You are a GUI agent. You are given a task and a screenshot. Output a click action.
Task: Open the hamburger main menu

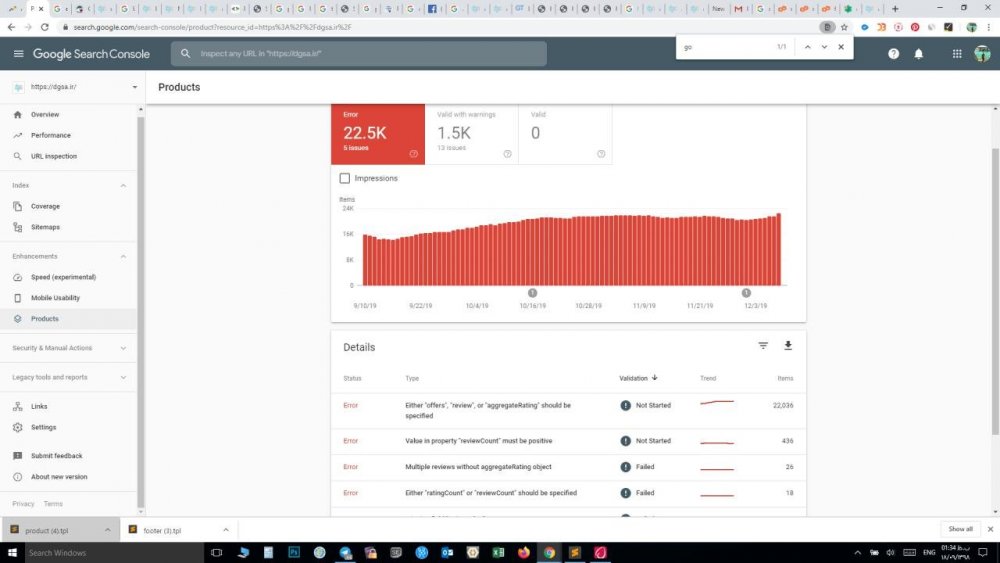point(18,54)
